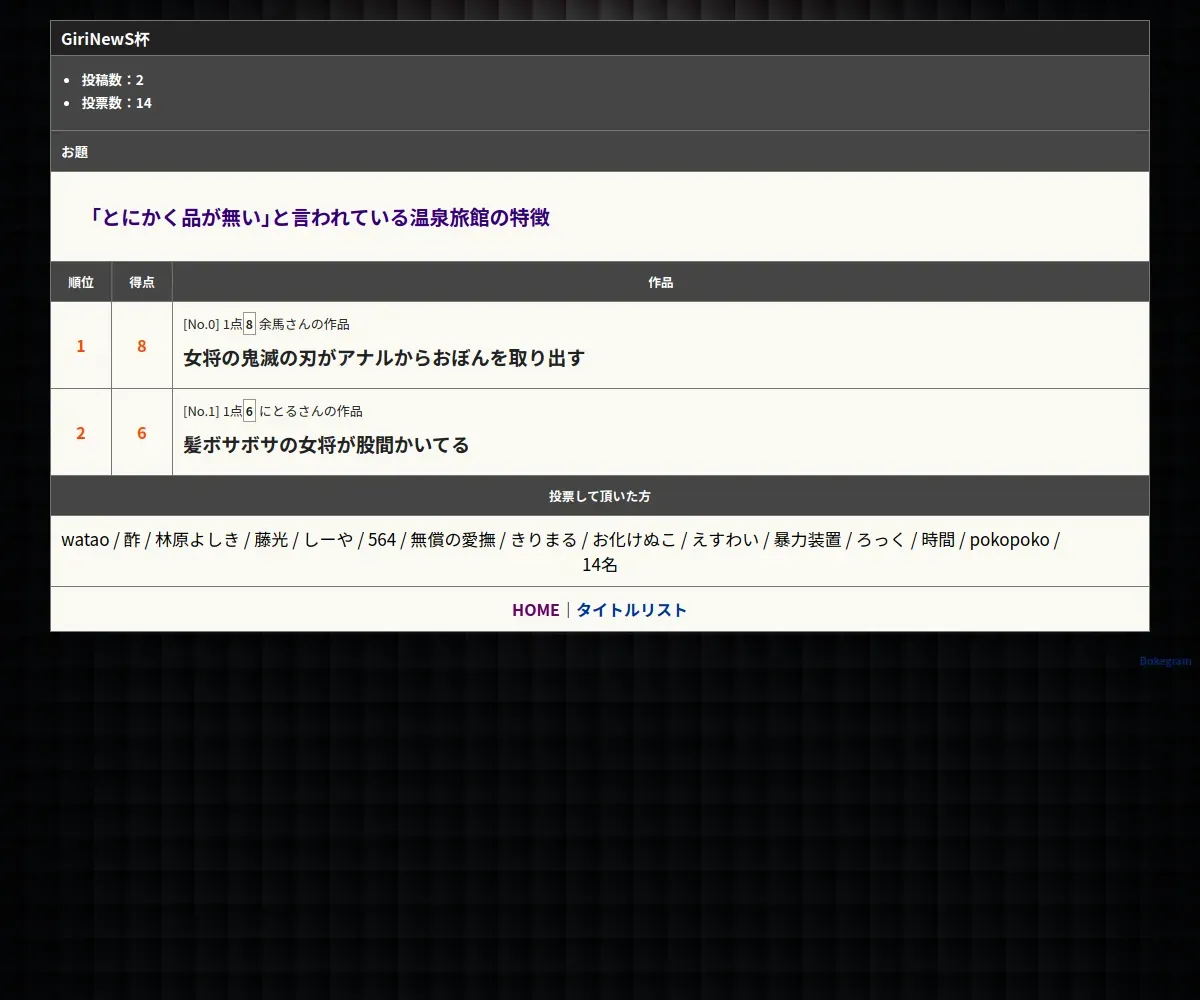Click 余馬さんの作品 entry label
The height and width of the screenshot is (1000, 1200).
[x=304, y=324]
